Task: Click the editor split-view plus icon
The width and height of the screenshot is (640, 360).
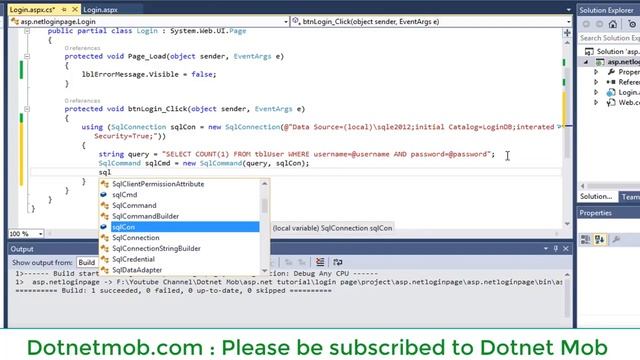Action: pyautogui.click(x=567, y=33)
